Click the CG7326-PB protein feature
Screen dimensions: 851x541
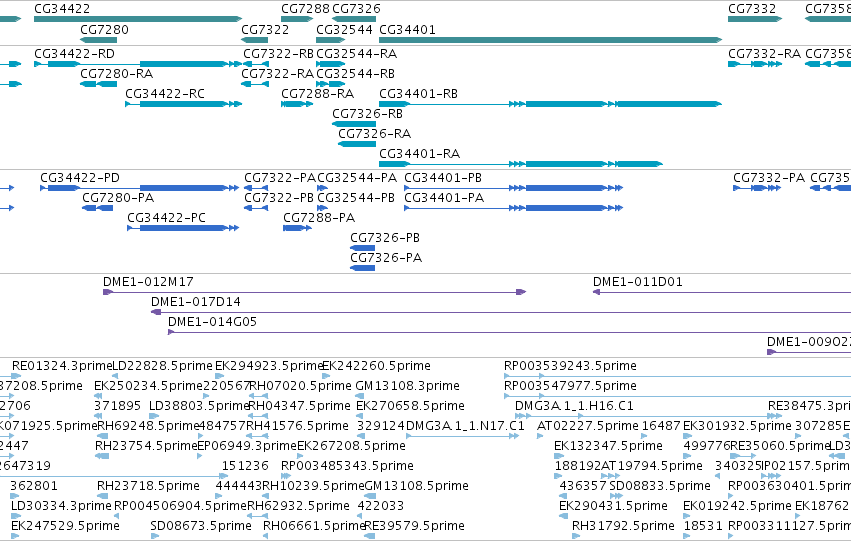(363, 248)
